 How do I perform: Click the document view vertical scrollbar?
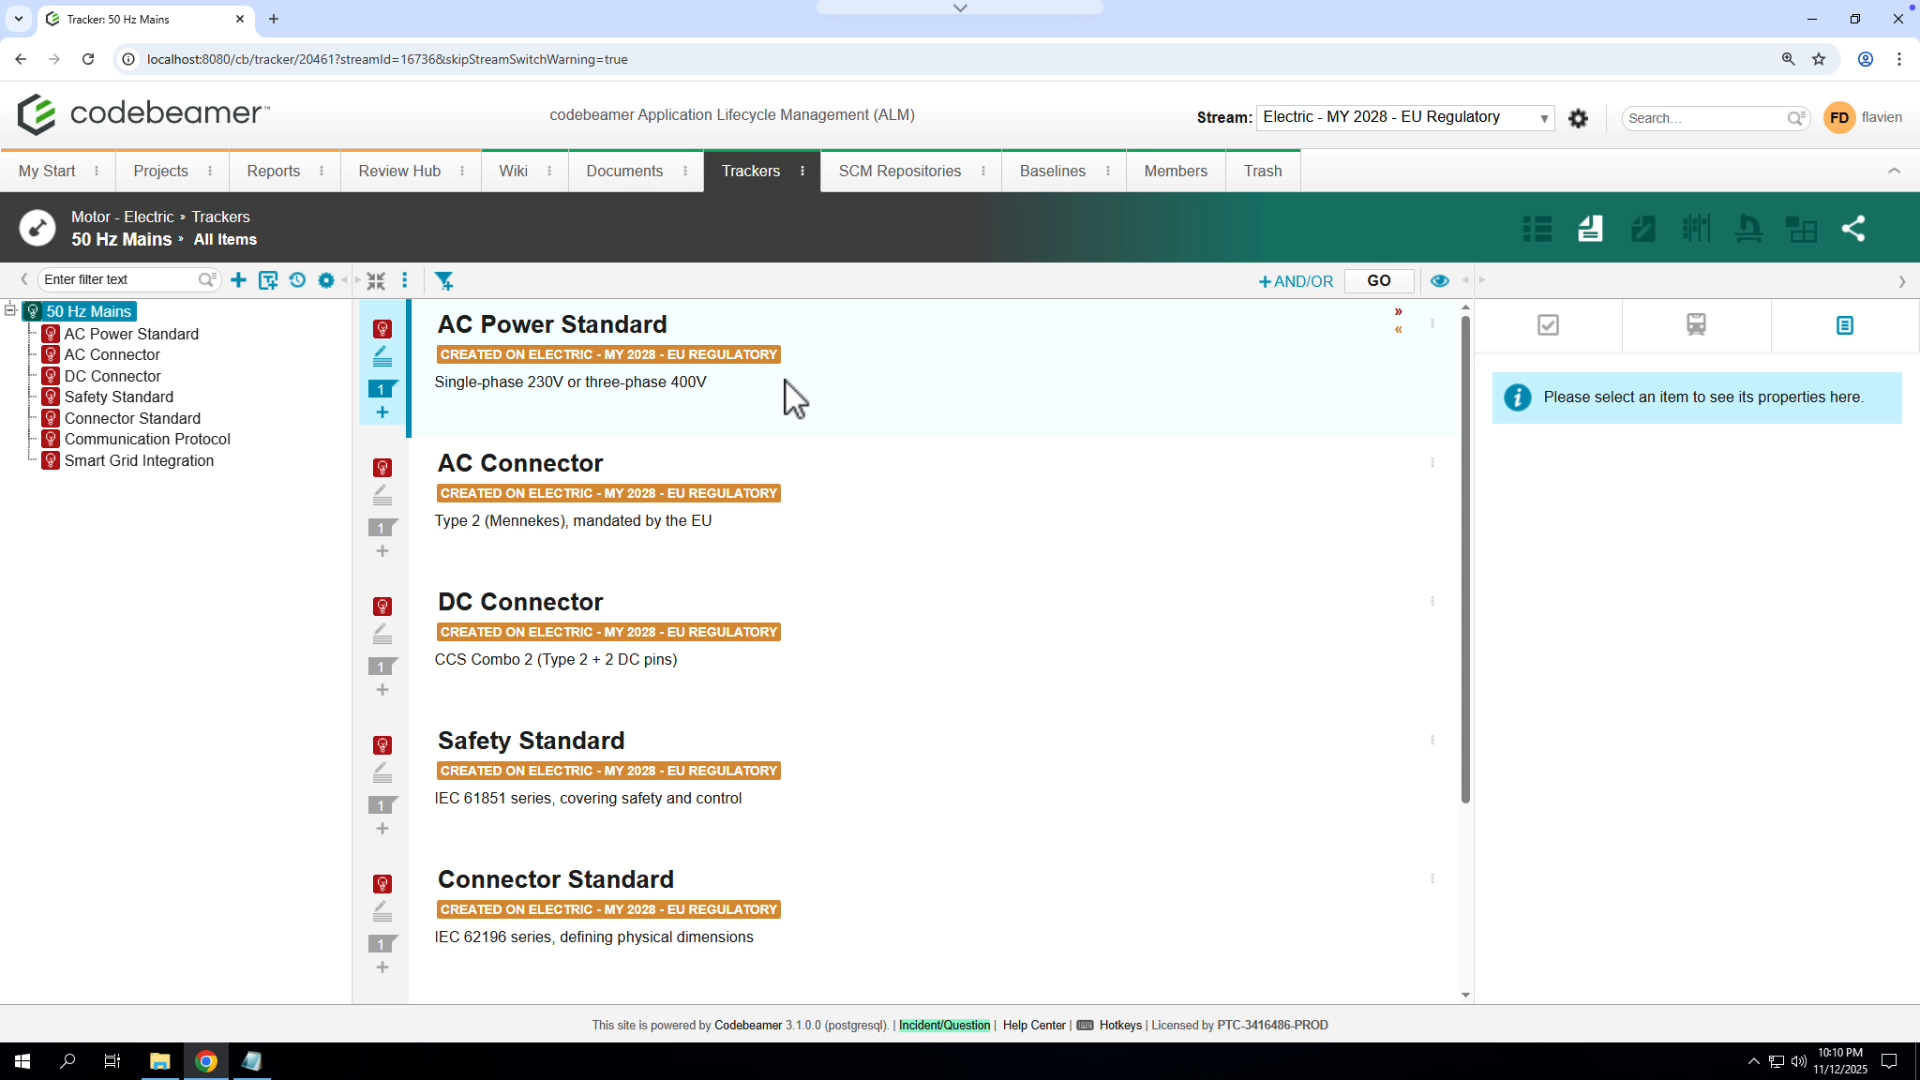coord(1465,560)
